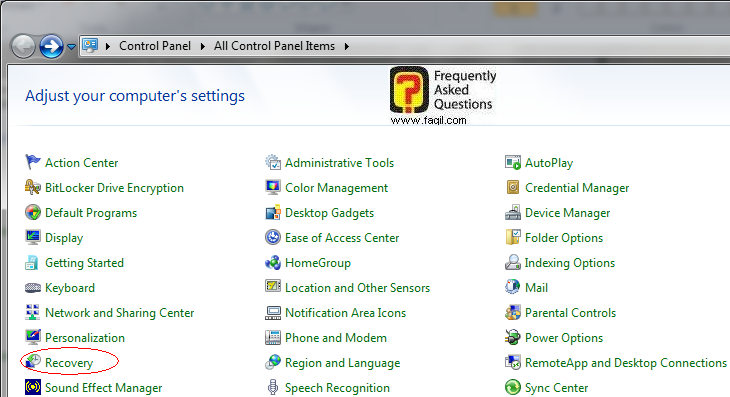Viewport: 730px width, 397px height.
Task: Open the Color Management icon
Action: point(273,188)
